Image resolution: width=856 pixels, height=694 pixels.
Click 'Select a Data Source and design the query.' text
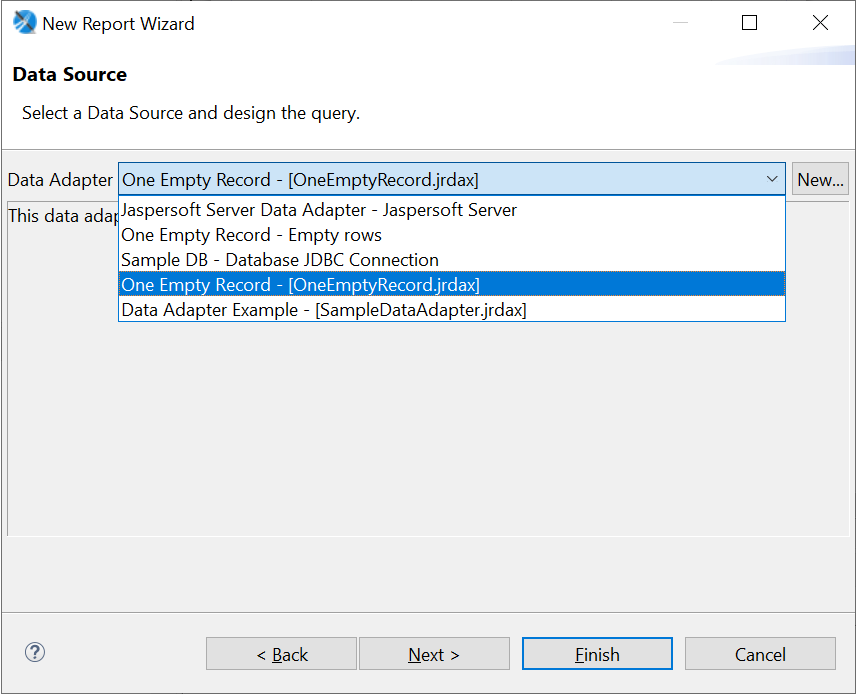click(x=191, y=113)
